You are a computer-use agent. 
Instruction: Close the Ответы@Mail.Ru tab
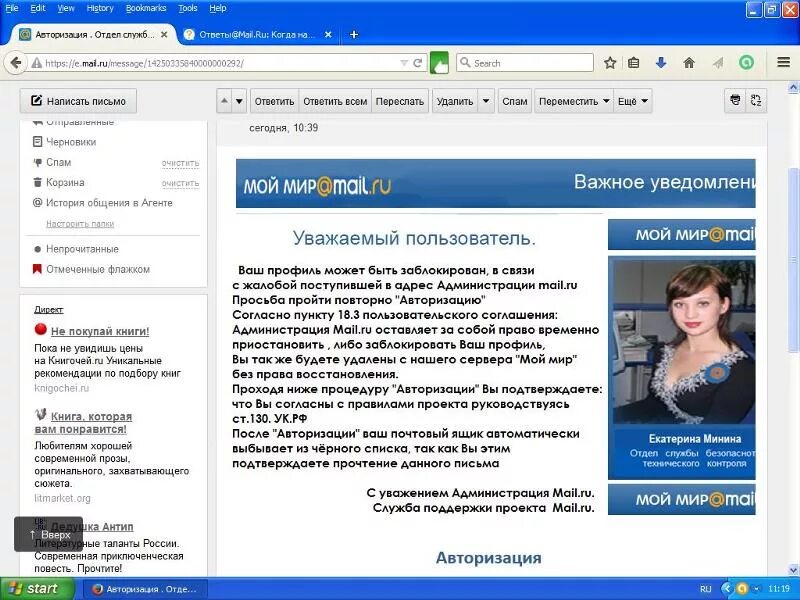pos(328,35)
